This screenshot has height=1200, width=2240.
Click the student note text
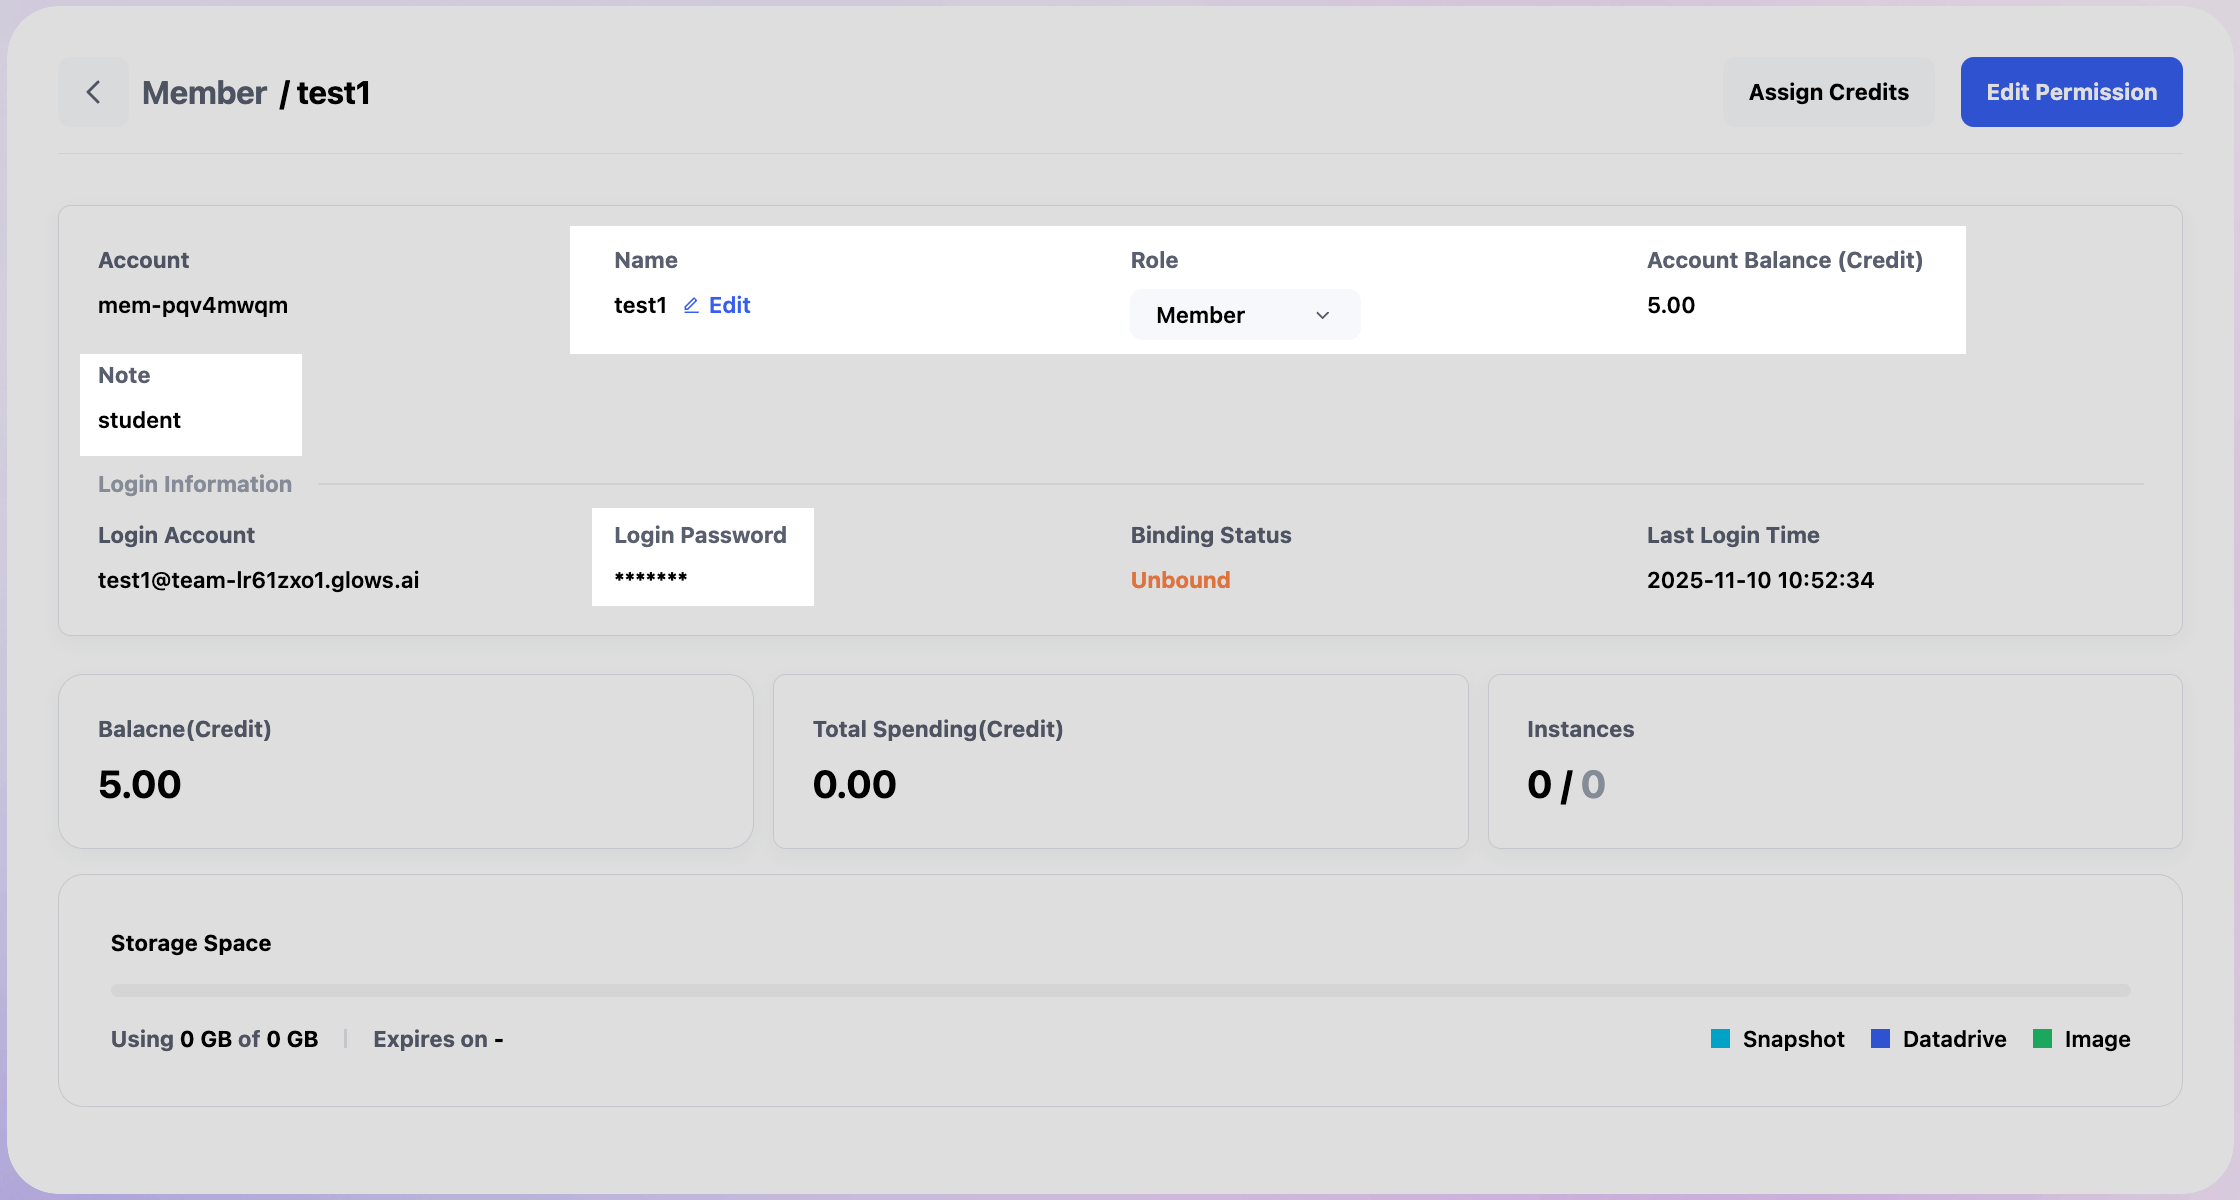[139, 420]
